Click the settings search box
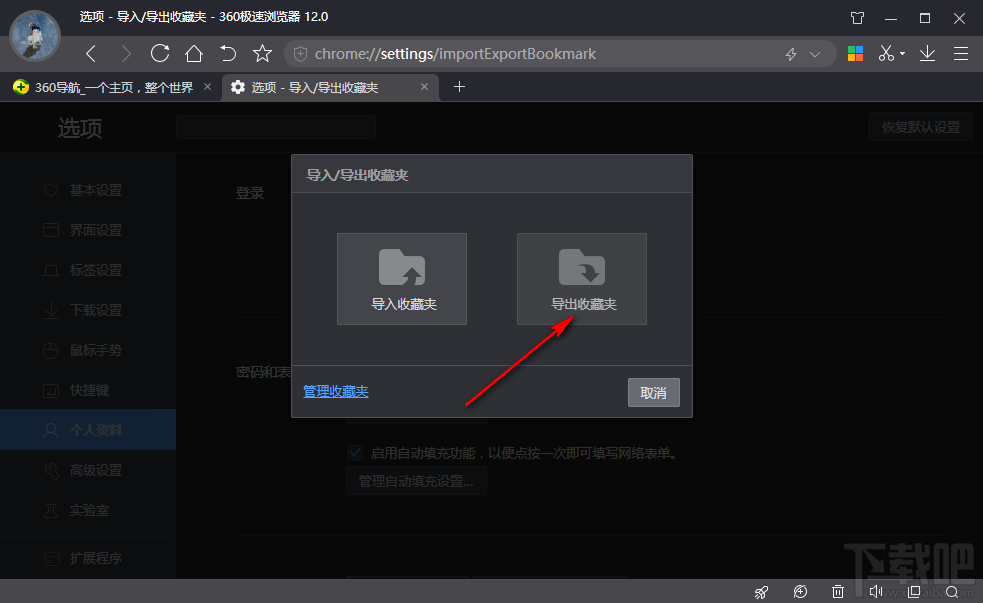The image size is (983, 603). click(276, 127)
